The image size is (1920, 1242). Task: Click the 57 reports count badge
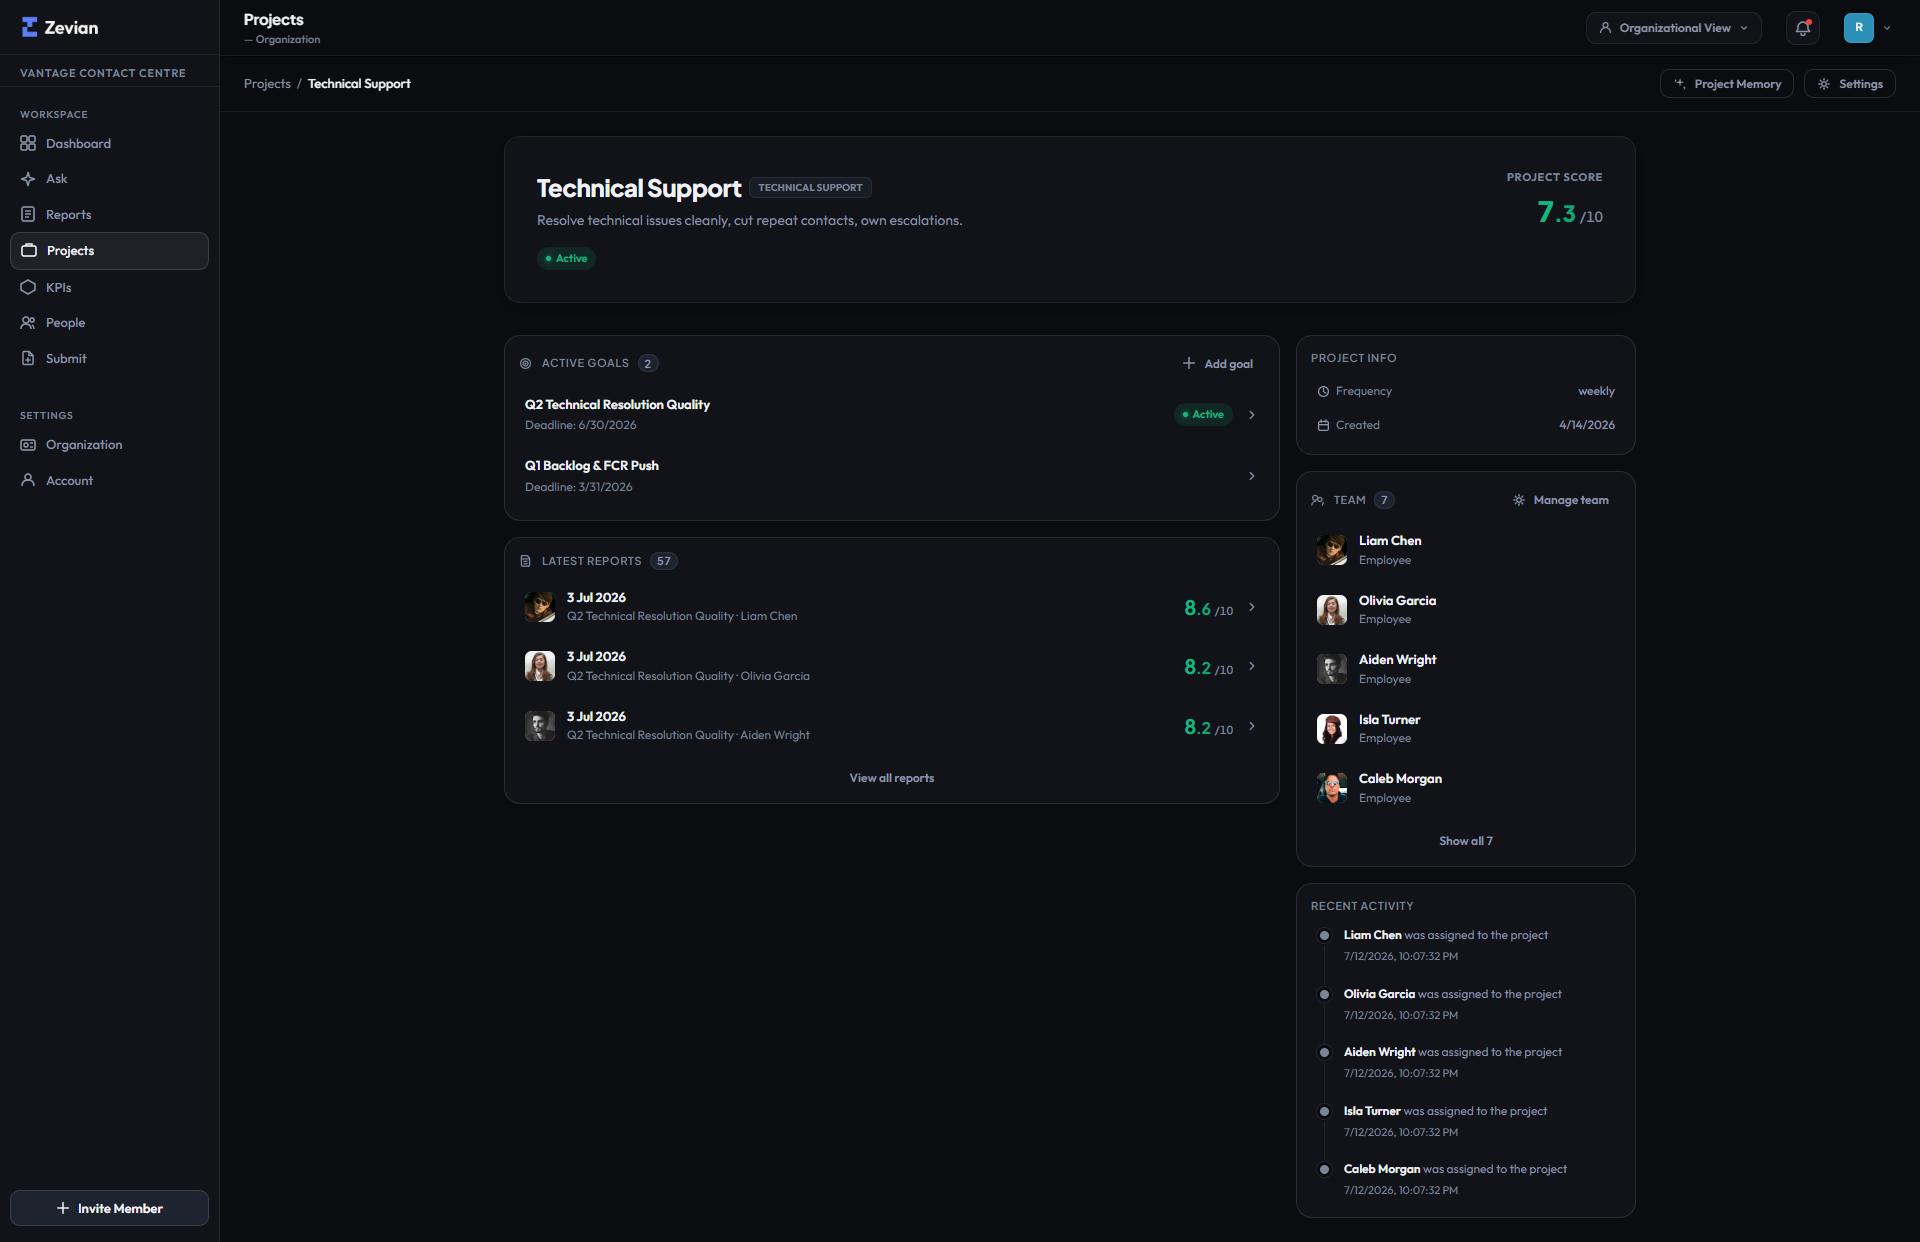664,561
